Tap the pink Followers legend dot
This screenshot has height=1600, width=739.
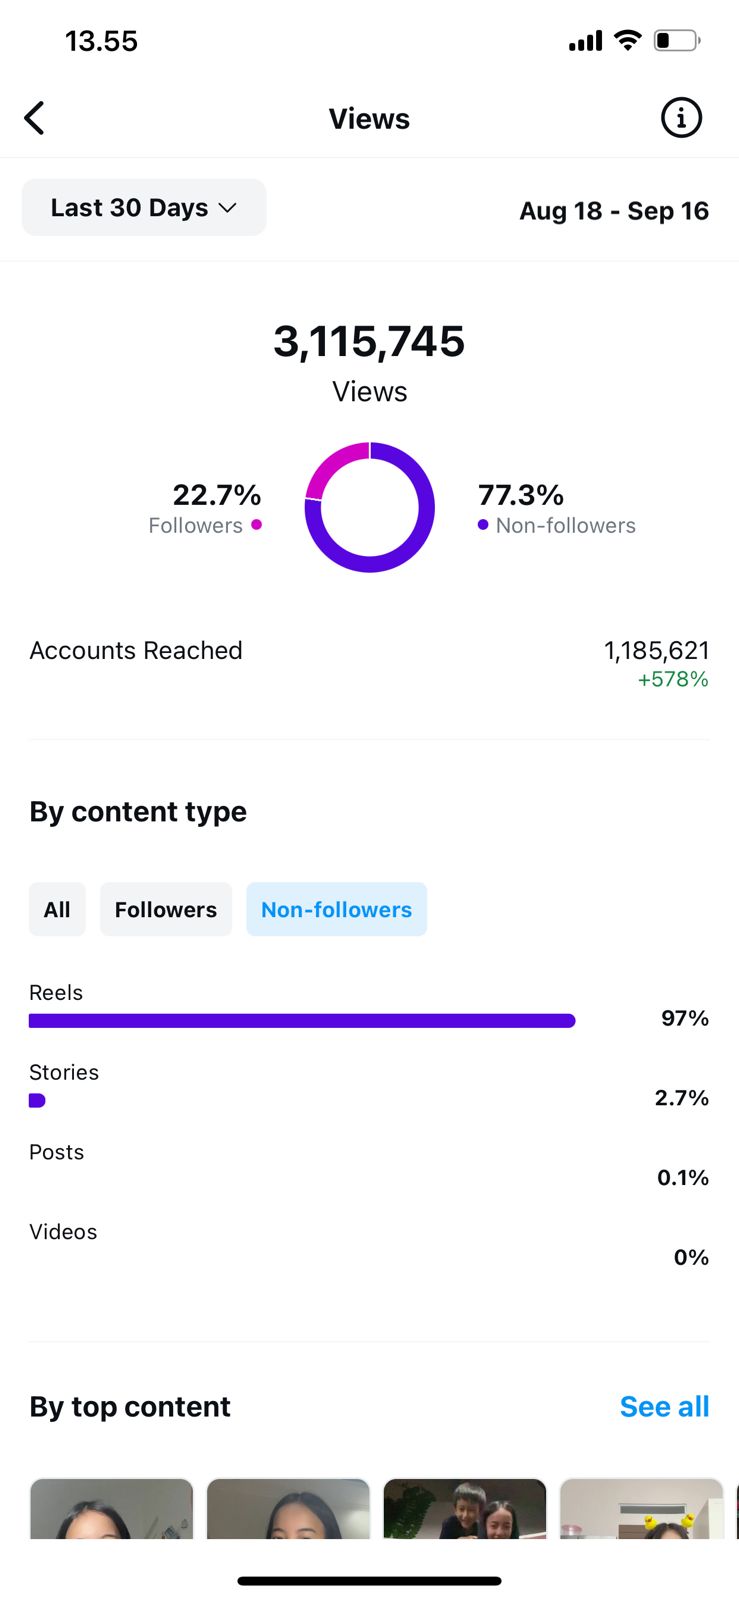coord(256,524)
